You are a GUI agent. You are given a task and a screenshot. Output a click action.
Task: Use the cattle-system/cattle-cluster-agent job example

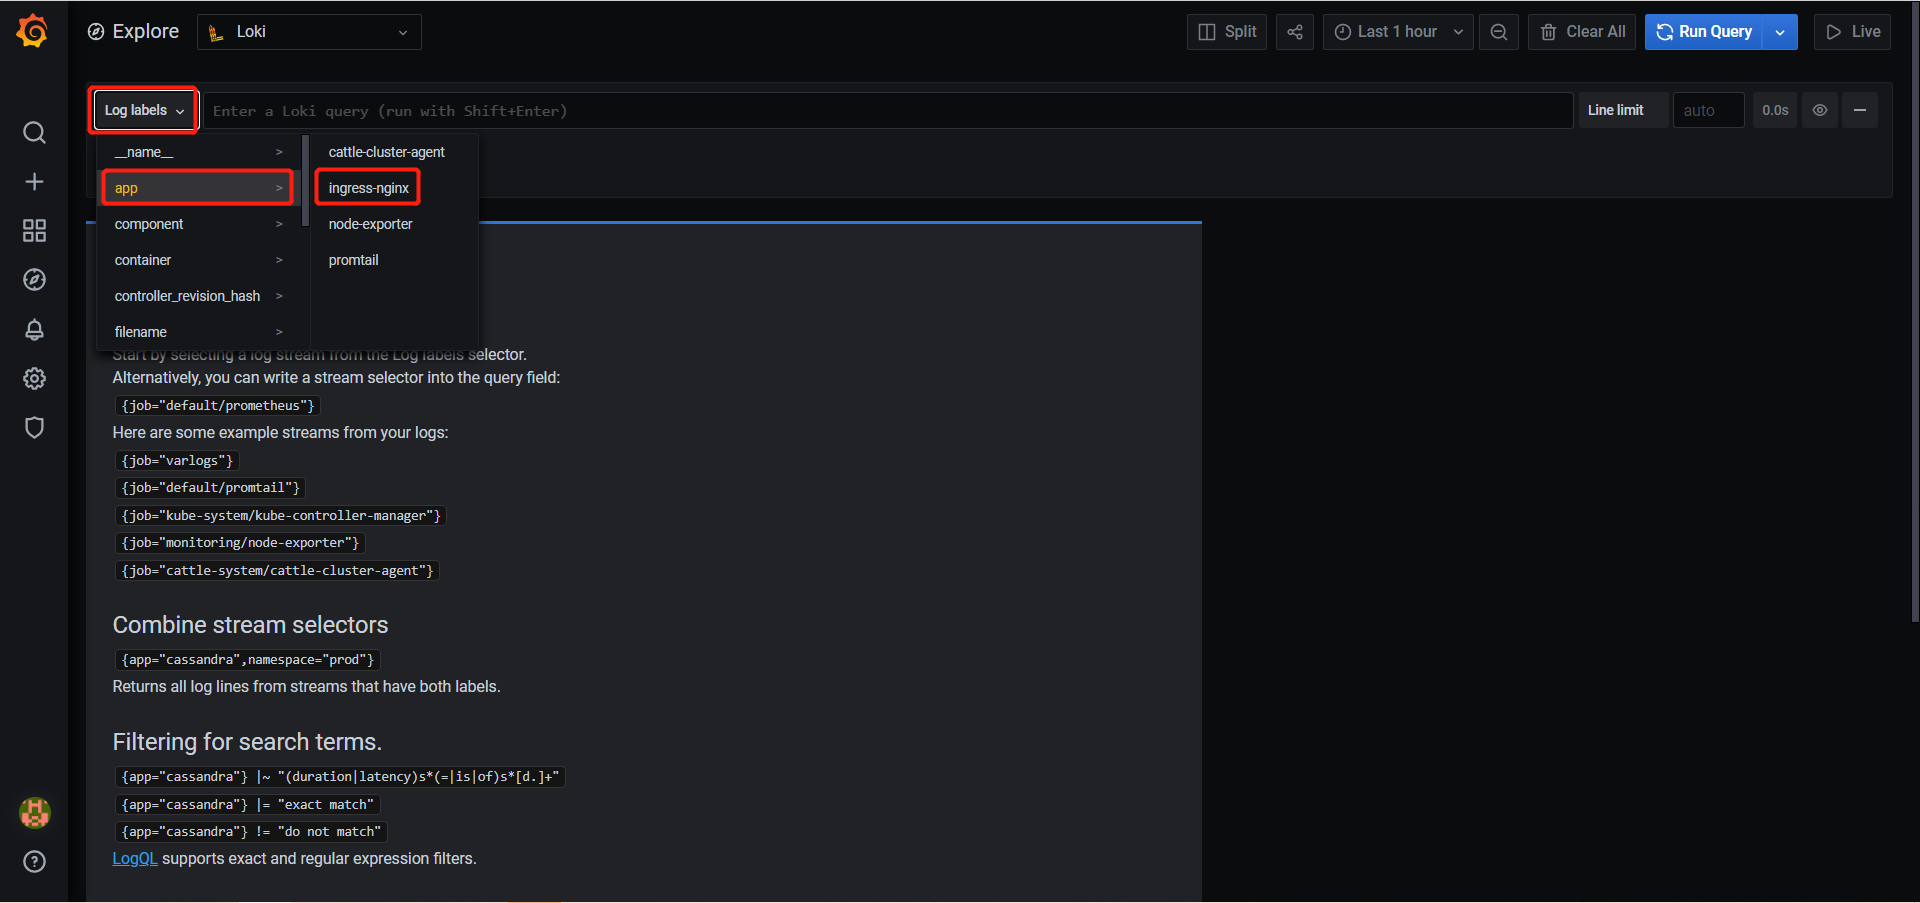pyautogui.click(x=277, y=571)
